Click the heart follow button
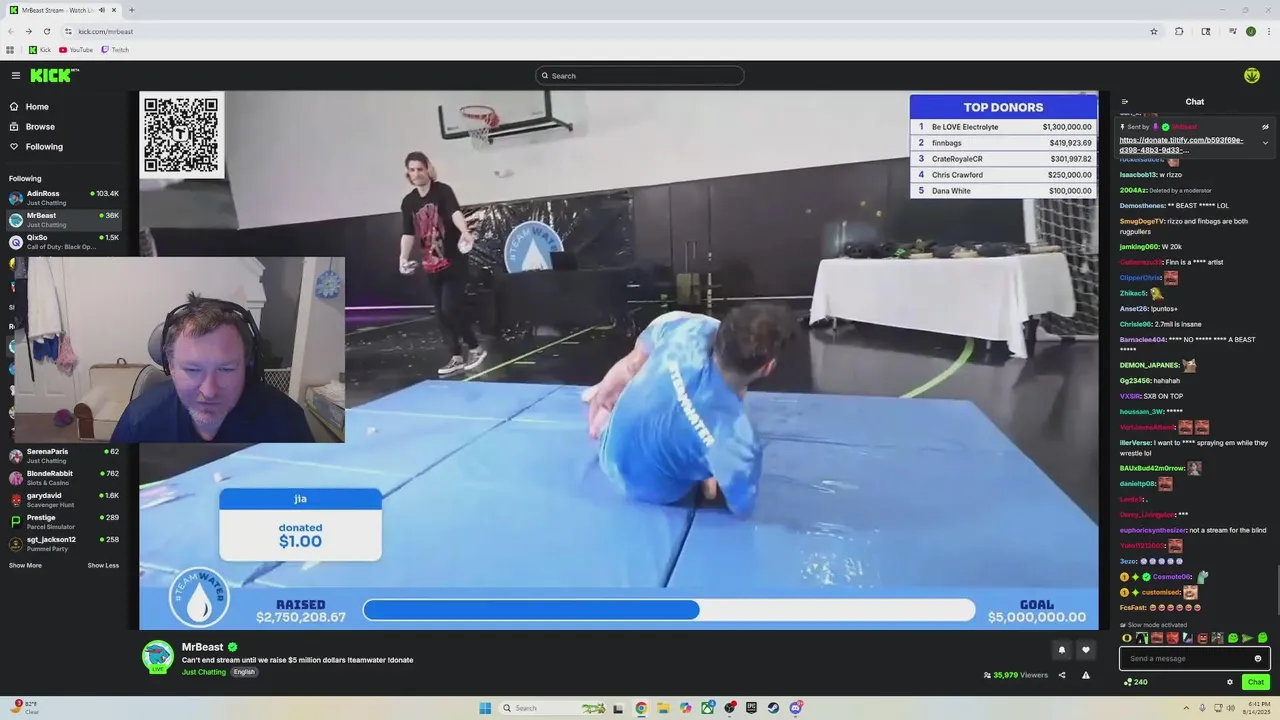Screen dimensions: 1280x720 coord(1086,650)
